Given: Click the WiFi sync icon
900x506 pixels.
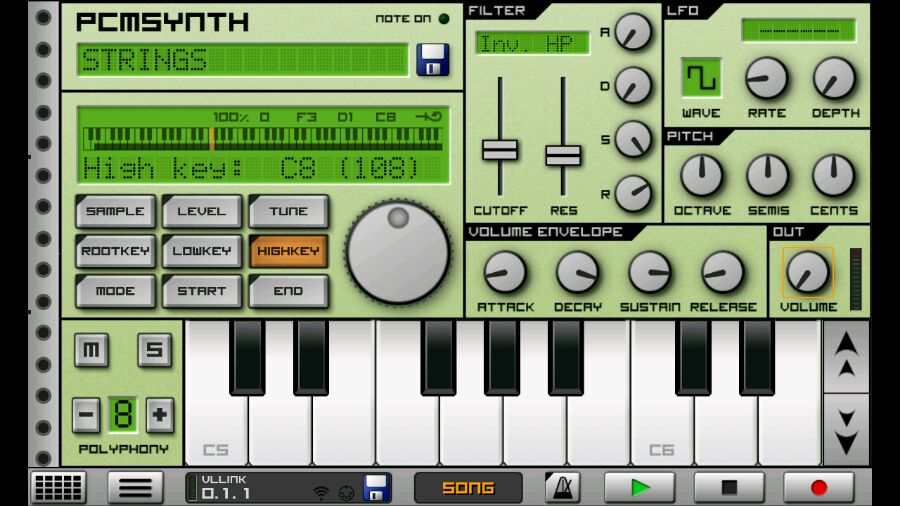Looking at the screenshot, I should coord(321,492).
